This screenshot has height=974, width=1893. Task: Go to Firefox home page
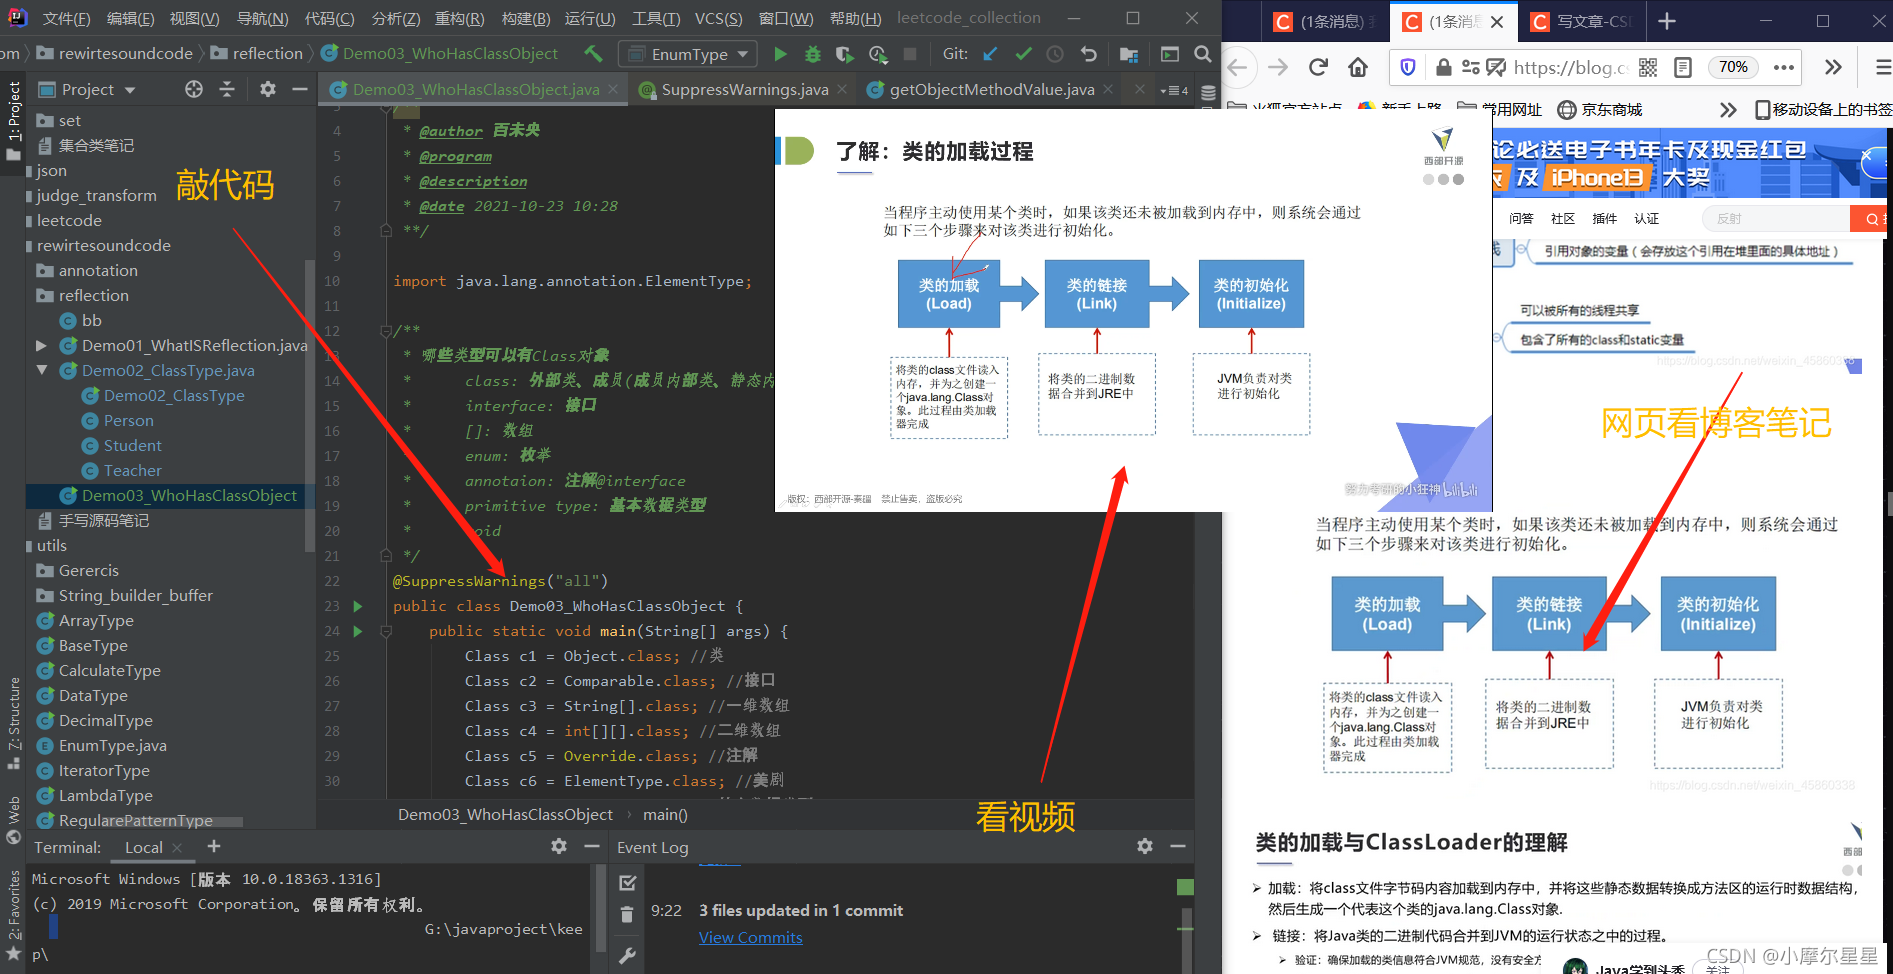pos(1358,67)
